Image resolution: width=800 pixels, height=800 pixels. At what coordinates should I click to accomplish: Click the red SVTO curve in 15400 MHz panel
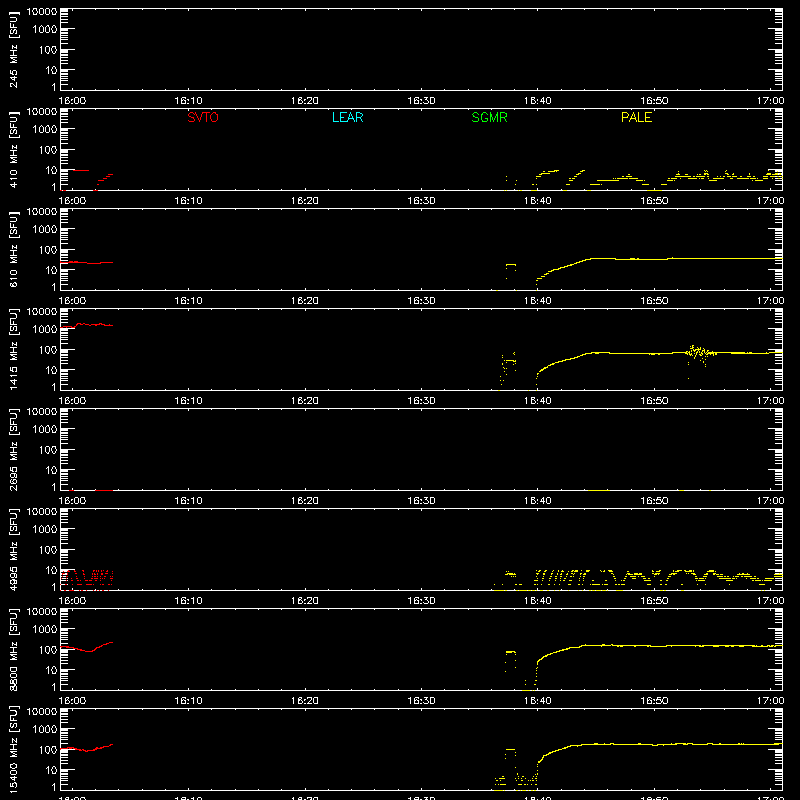click(x=87, y=748)
